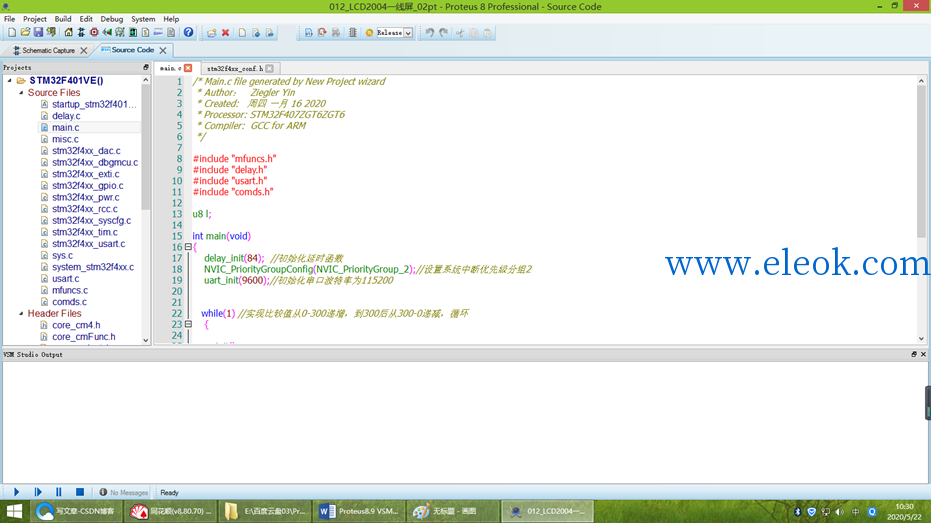The image size is (931, 523).
Task: Click the Redo arrow icon
Action: (444, 33)
